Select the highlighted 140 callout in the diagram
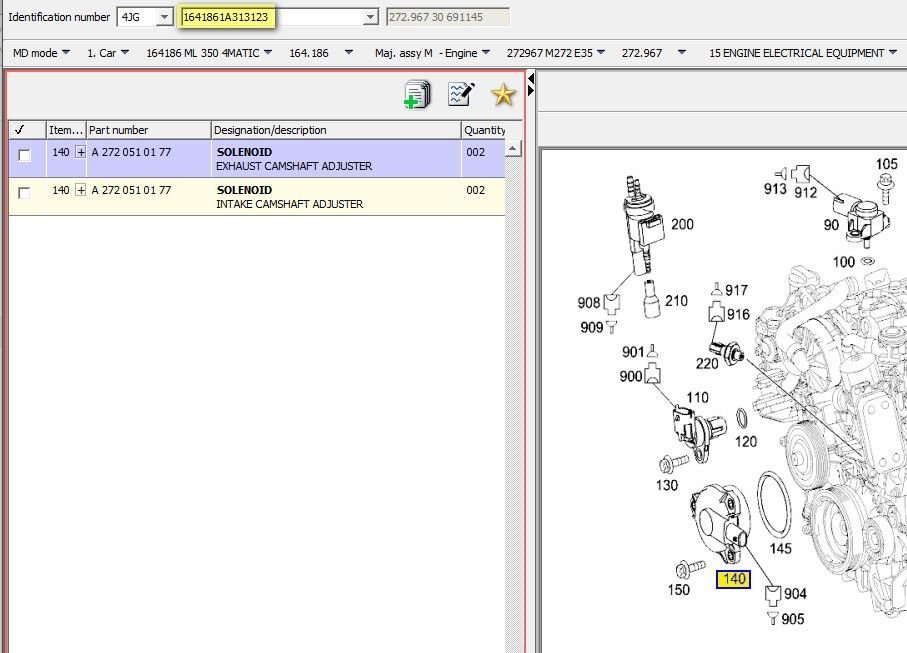The height and width of the screenshot is (653, 907). [x=733, y=578]
